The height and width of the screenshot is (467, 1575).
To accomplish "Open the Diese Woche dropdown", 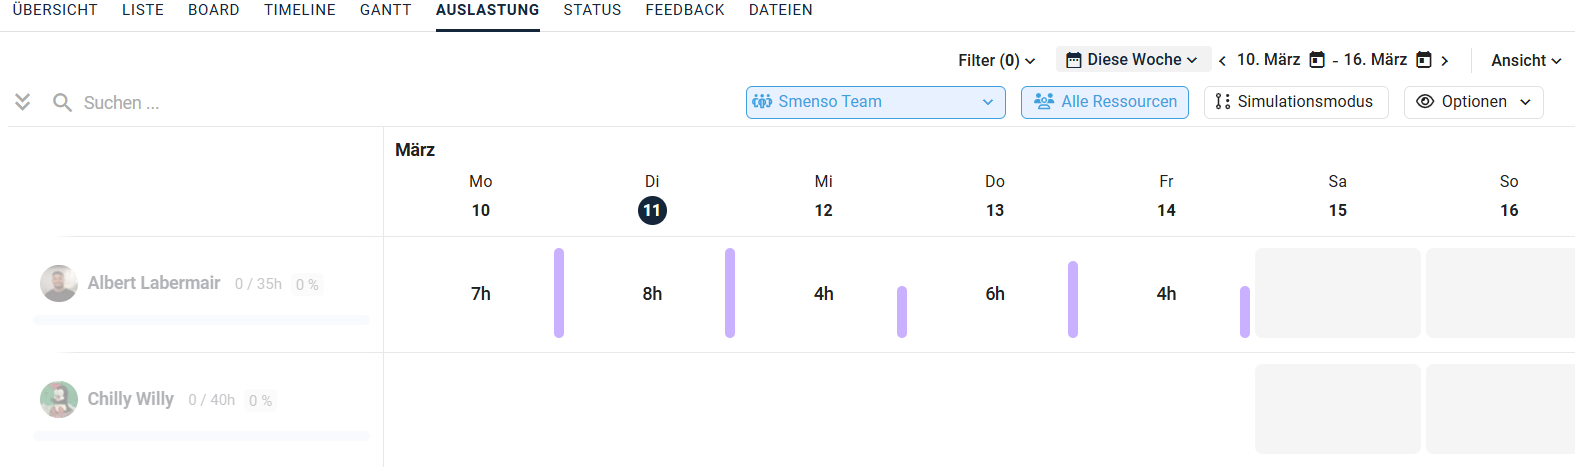I will pos(1133,60).
